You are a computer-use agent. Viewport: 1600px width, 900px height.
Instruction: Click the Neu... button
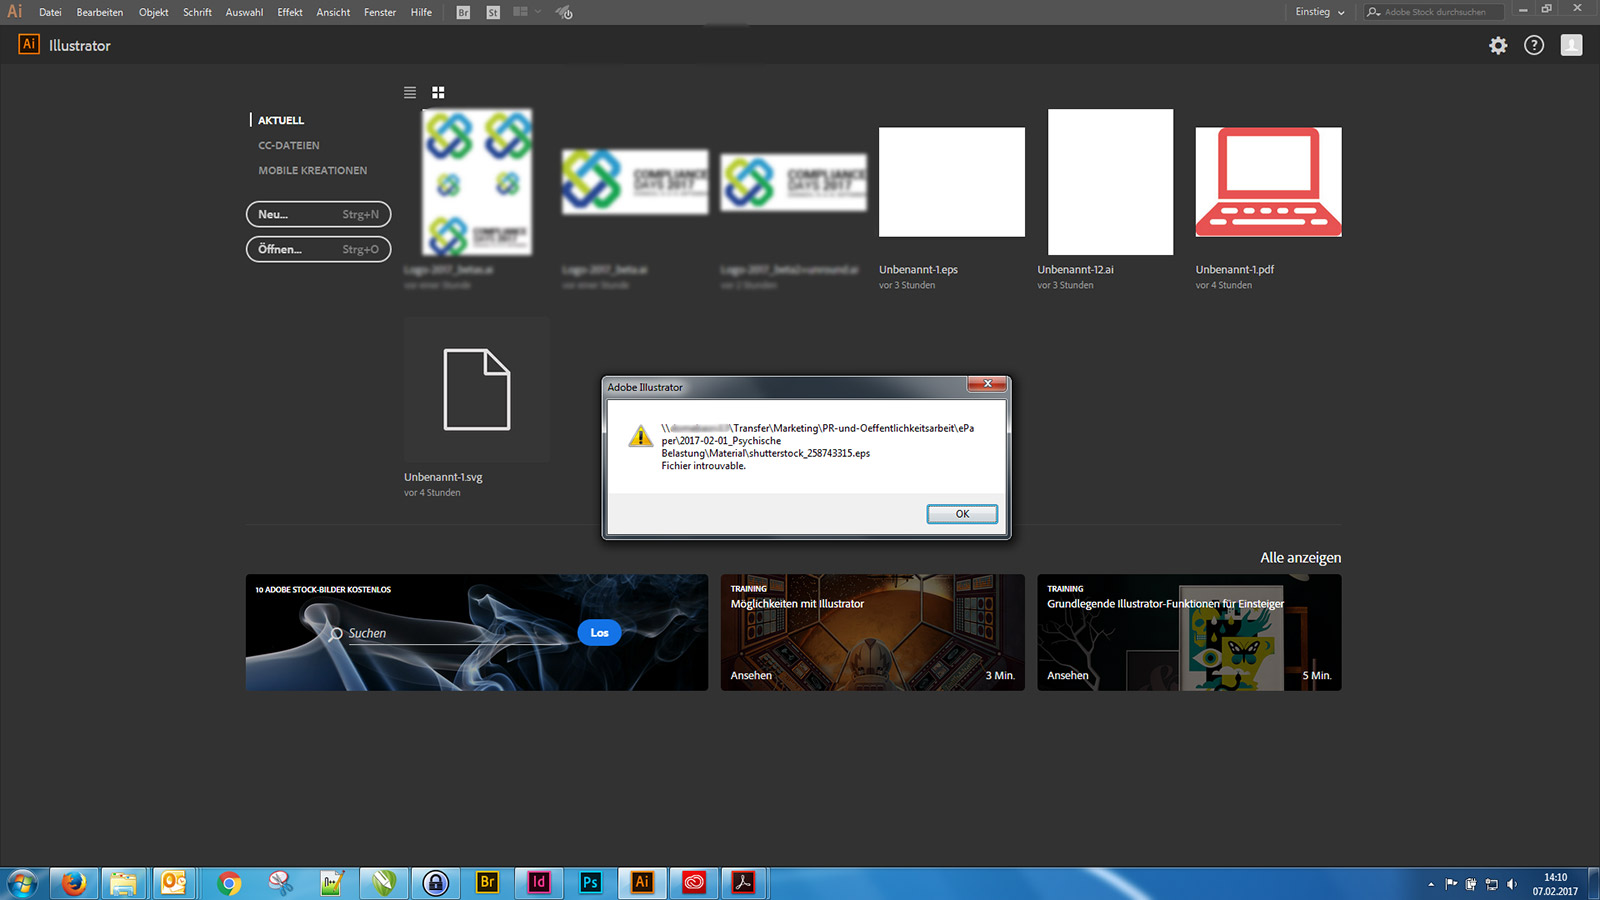pyautogui.click(x=318, y=214)
